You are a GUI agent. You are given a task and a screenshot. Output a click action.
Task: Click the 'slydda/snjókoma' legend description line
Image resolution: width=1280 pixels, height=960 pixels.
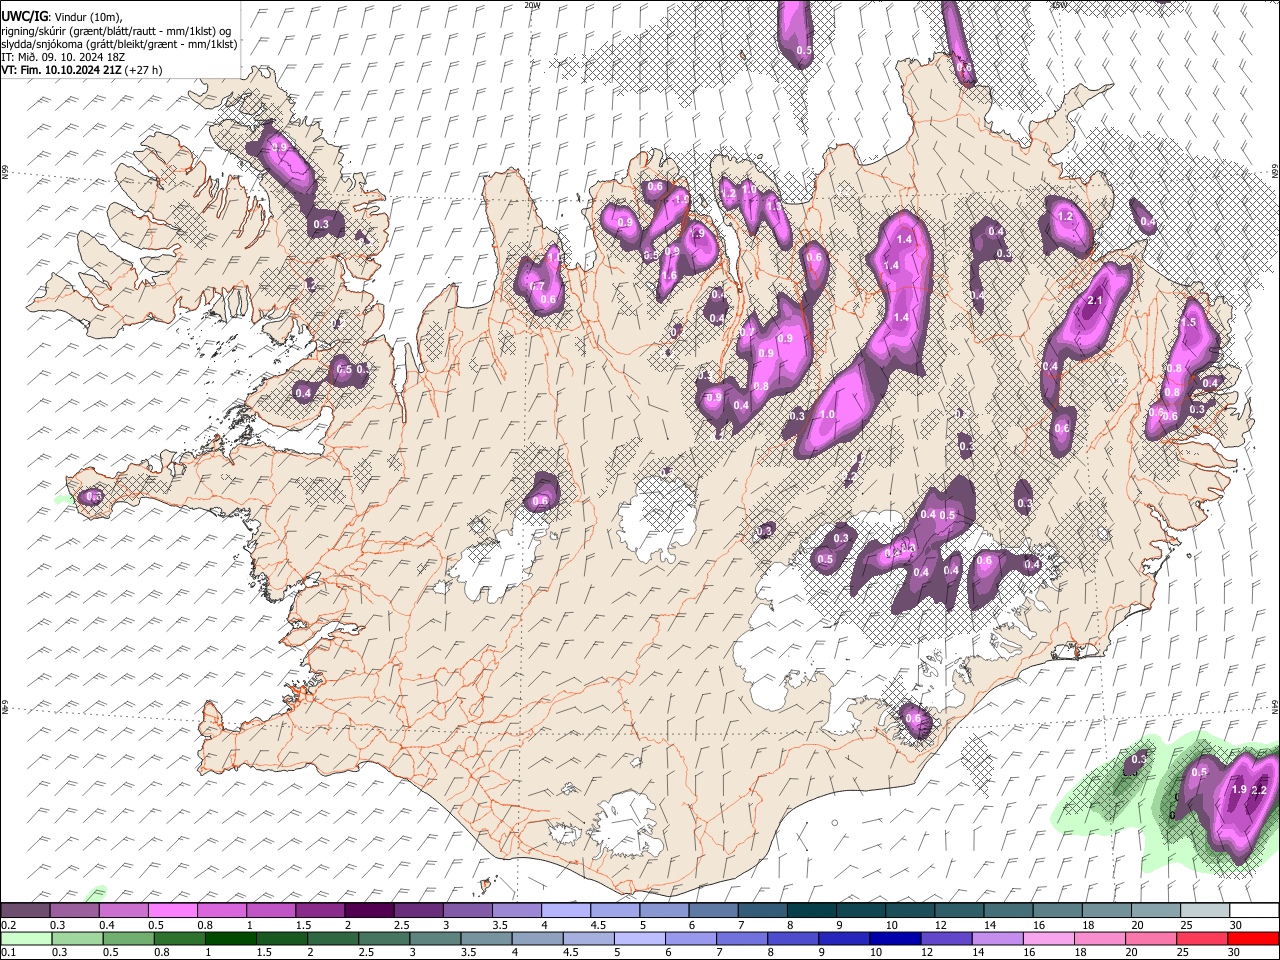pos(119,44)
